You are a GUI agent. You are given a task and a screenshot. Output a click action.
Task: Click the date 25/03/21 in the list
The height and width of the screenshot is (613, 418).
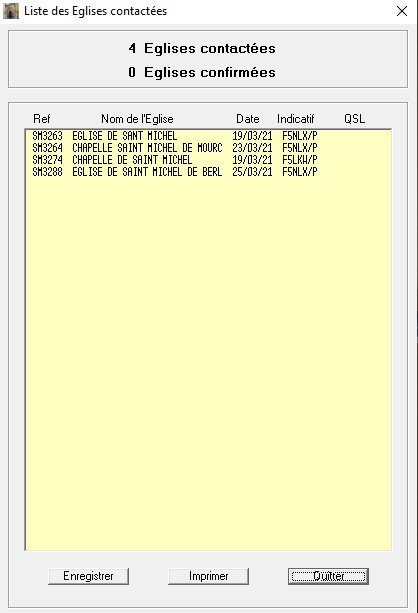click(x=252, y=172)
